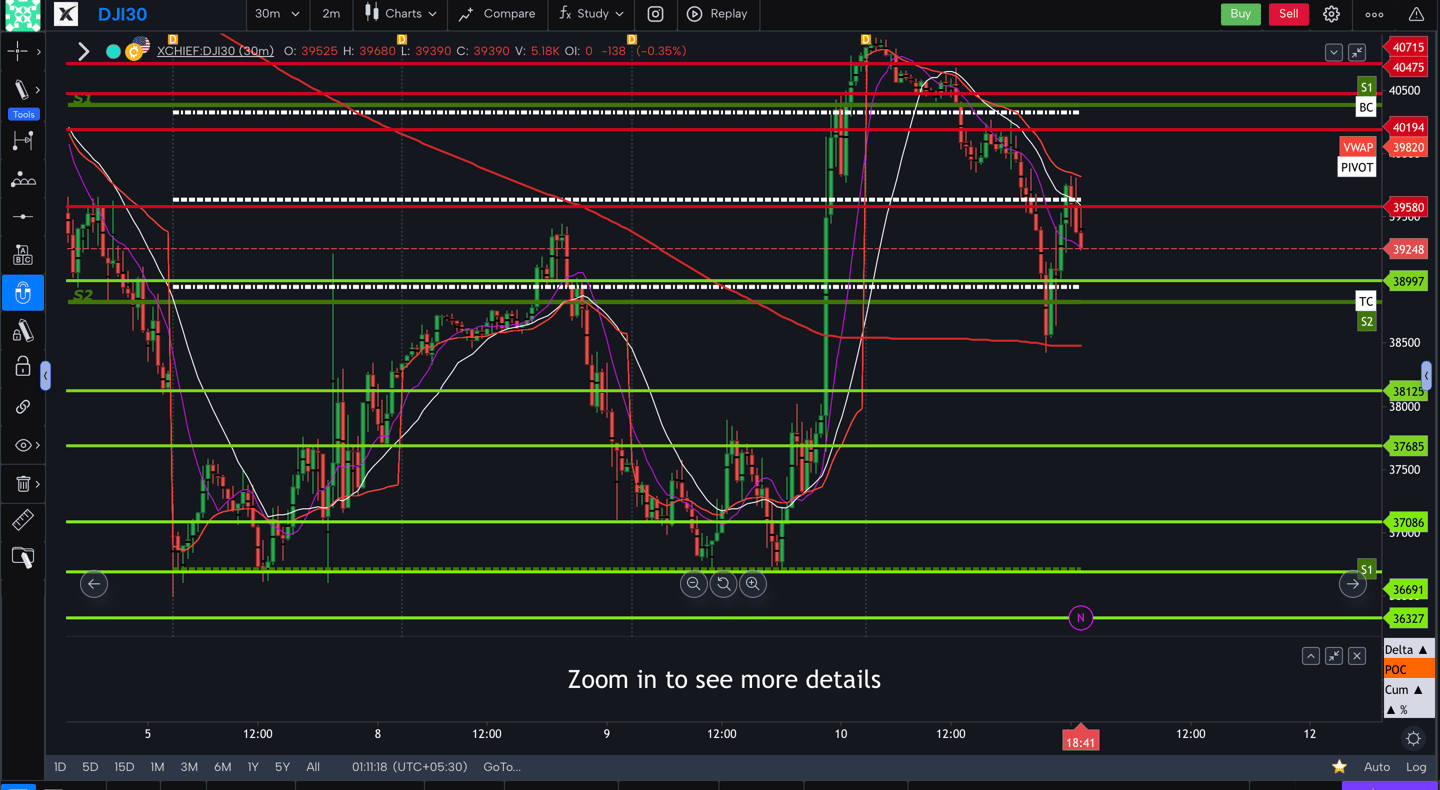The image size is (1440, 790).
Task: Select the 1D range tab
Action: pos(60,767)
